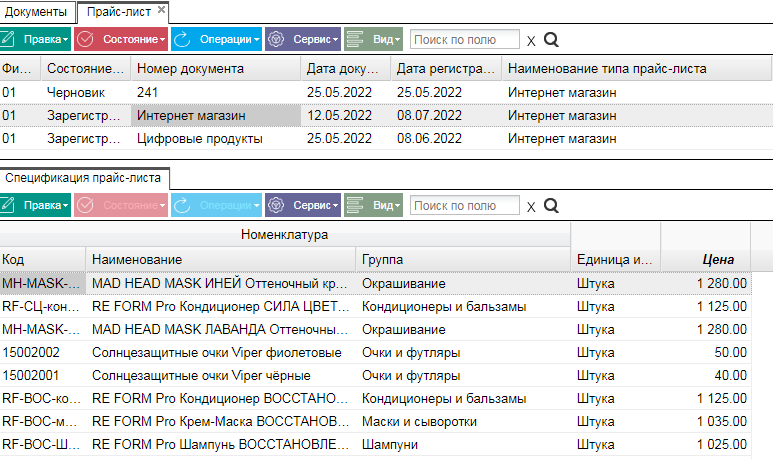Sort by Состояние column header
Viewport: 773px width, 459px height.
[x=86, y=69]
